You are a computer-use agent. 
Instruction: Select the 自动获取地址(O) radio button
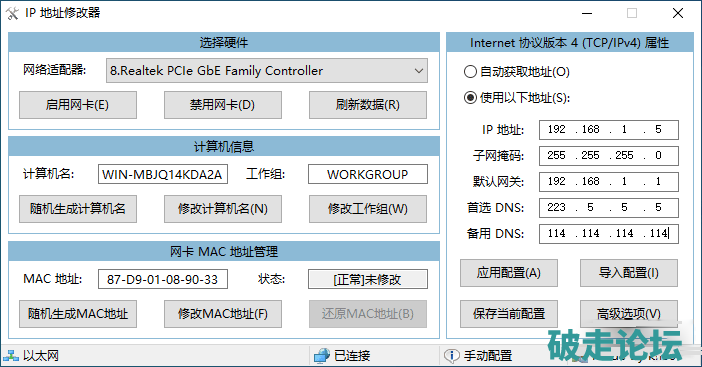[x=470, y=72]
